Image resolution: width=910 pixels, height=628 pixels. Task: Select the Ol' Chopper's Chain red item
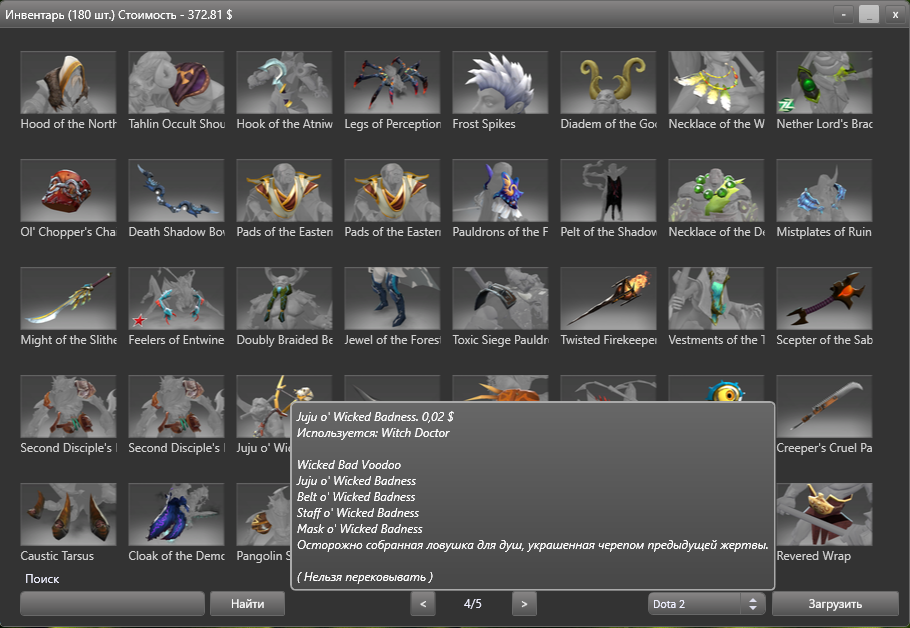[68, 190]
